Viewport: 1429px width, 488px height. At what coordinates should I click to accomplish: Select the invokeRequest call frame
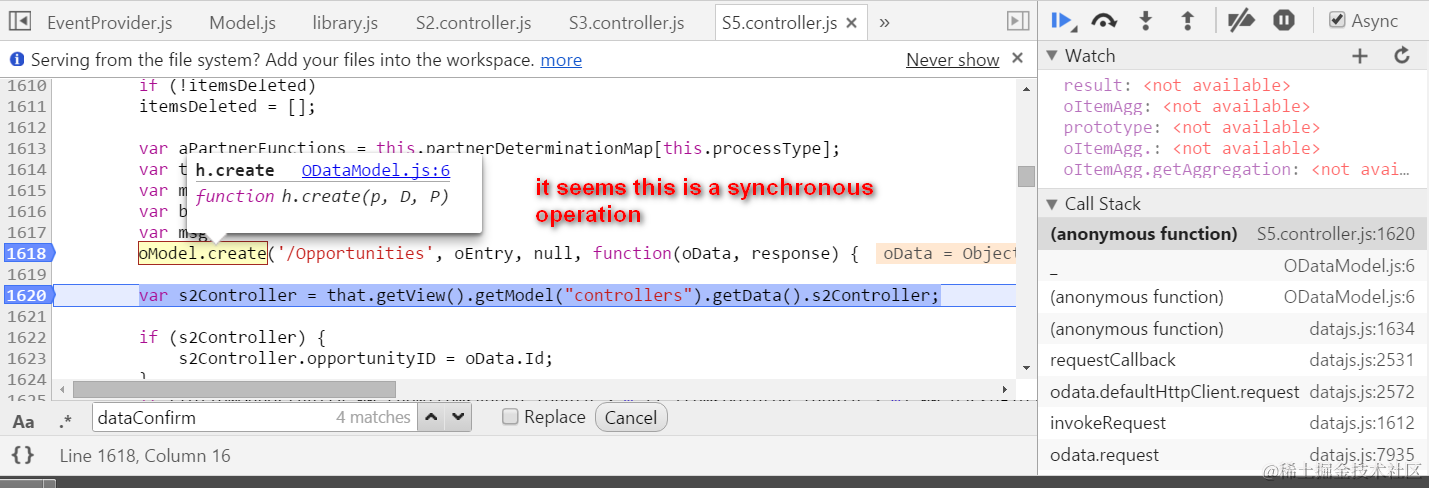[x=1233, y=423]
